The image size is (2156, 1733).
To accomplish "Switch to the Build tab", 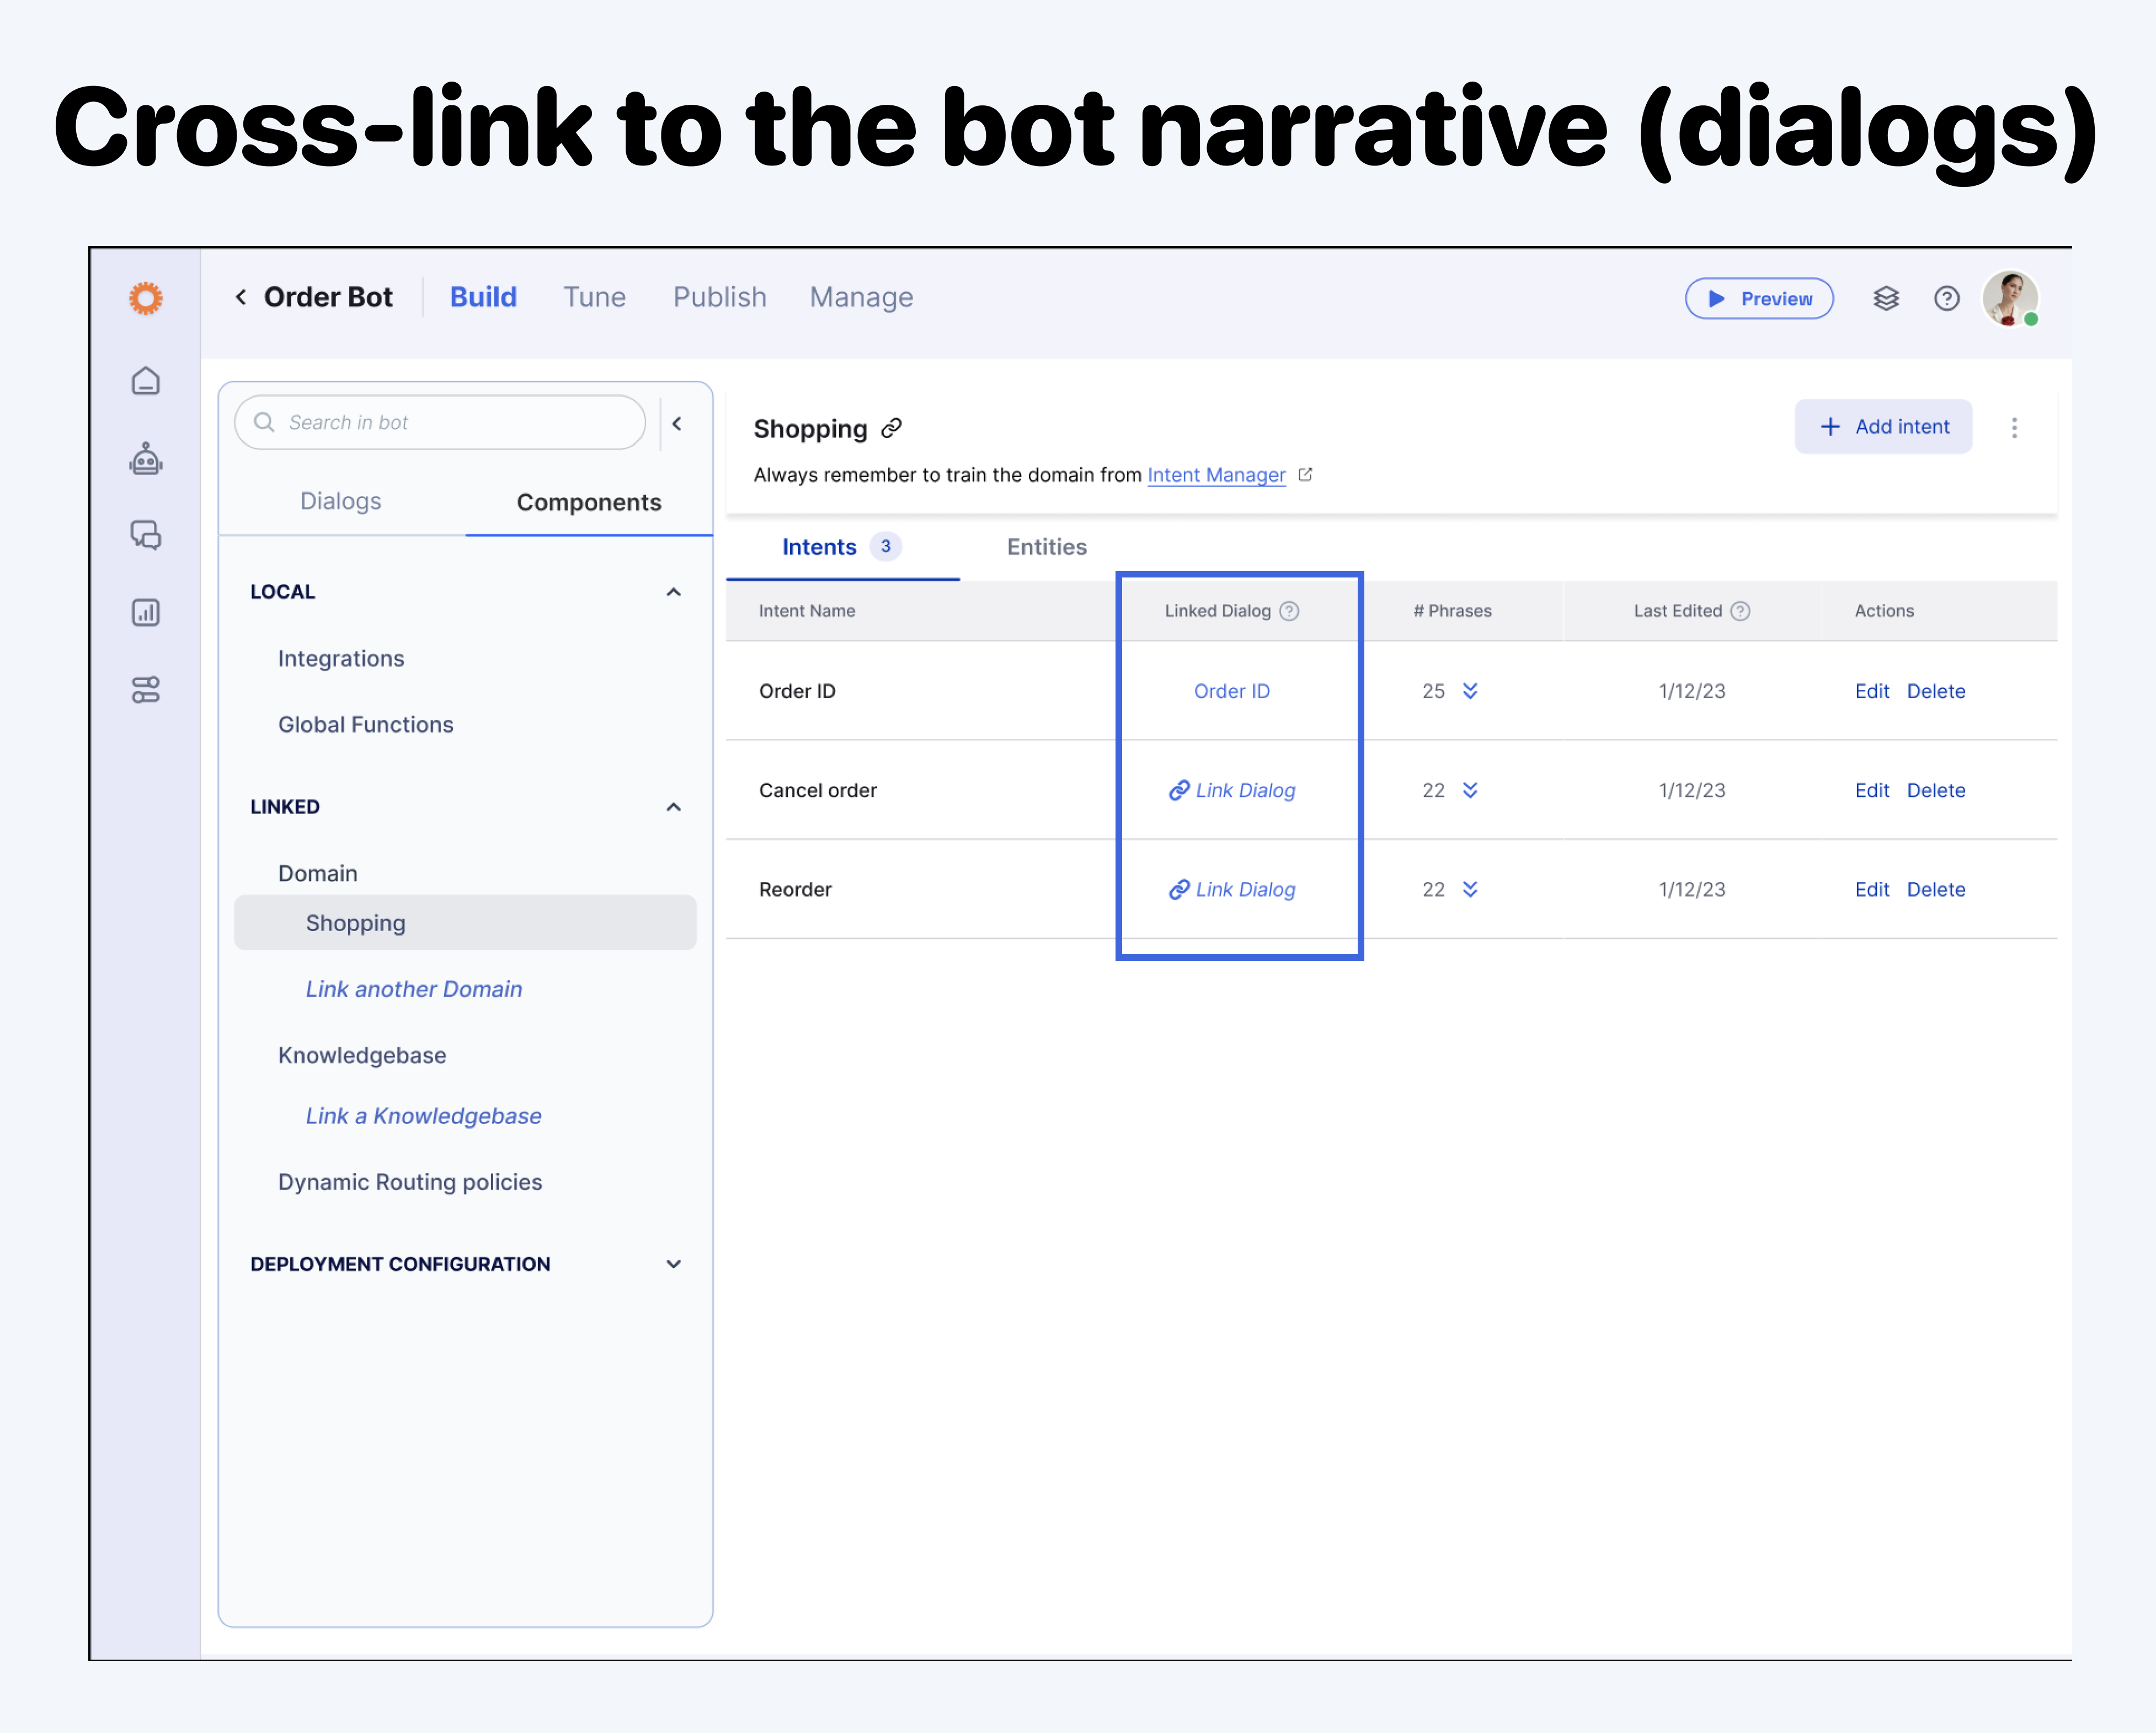I will [483, 297].
